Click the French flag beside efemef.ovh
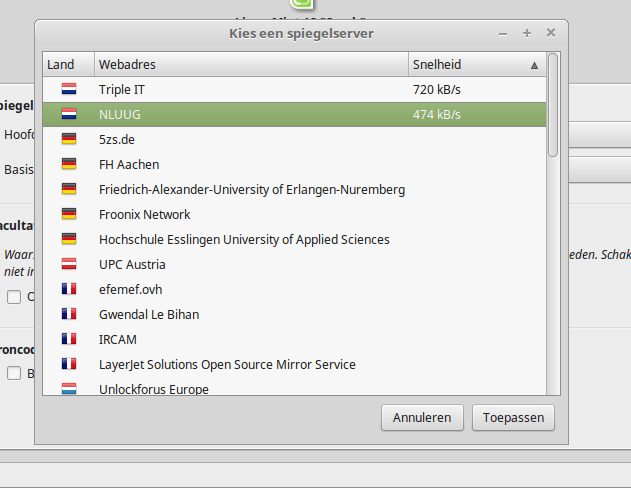This screenshot has width=631, height=488. click(69, 289)
